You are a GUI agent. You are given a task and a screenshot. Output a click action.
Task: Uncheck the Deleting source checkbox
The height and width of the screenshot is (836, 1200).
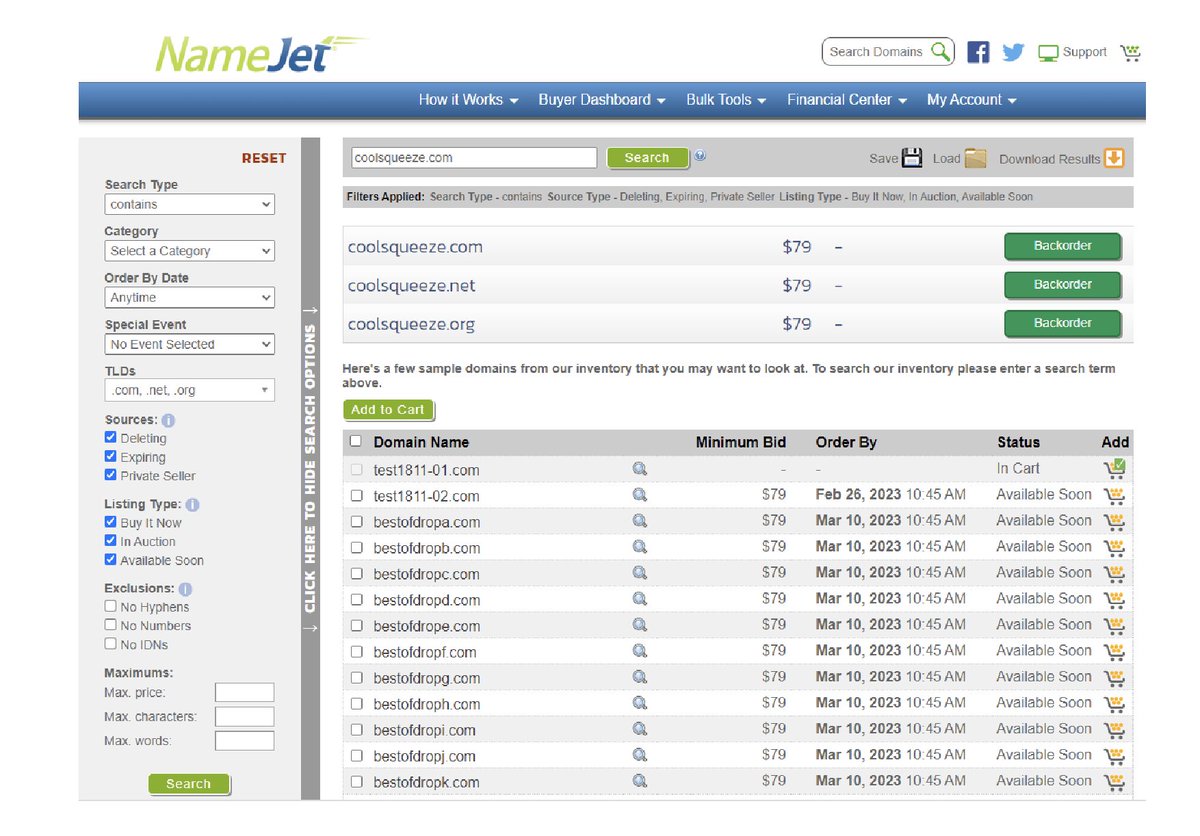click(x=111, y=438)
